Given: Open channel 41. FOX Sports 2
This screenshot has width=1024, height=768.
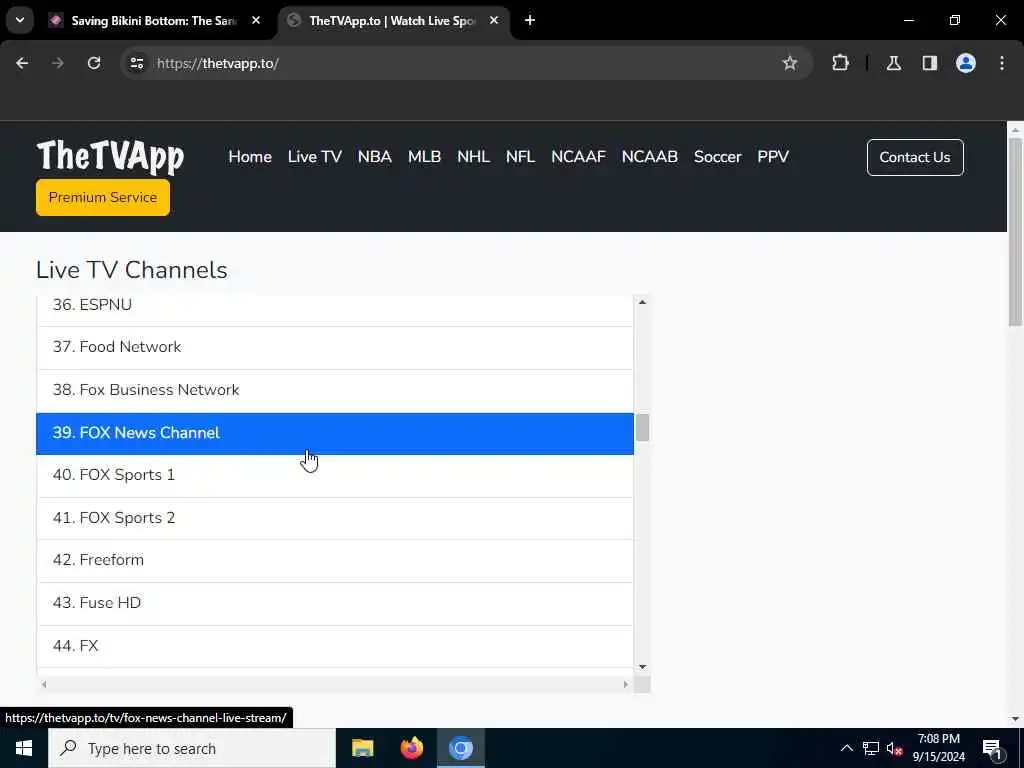Looking at the screenshot, I should [x=335, y=518].
